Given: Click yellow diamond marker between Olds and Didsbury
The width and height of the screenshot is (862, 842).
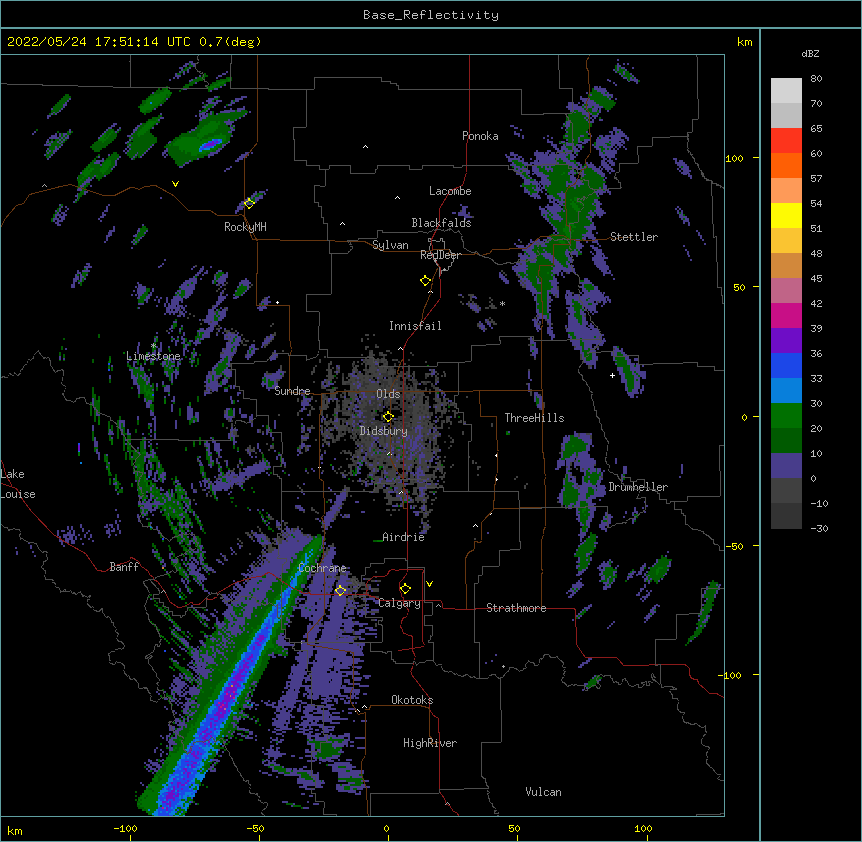Looking at the screenshot, I should tap(388, 417).
